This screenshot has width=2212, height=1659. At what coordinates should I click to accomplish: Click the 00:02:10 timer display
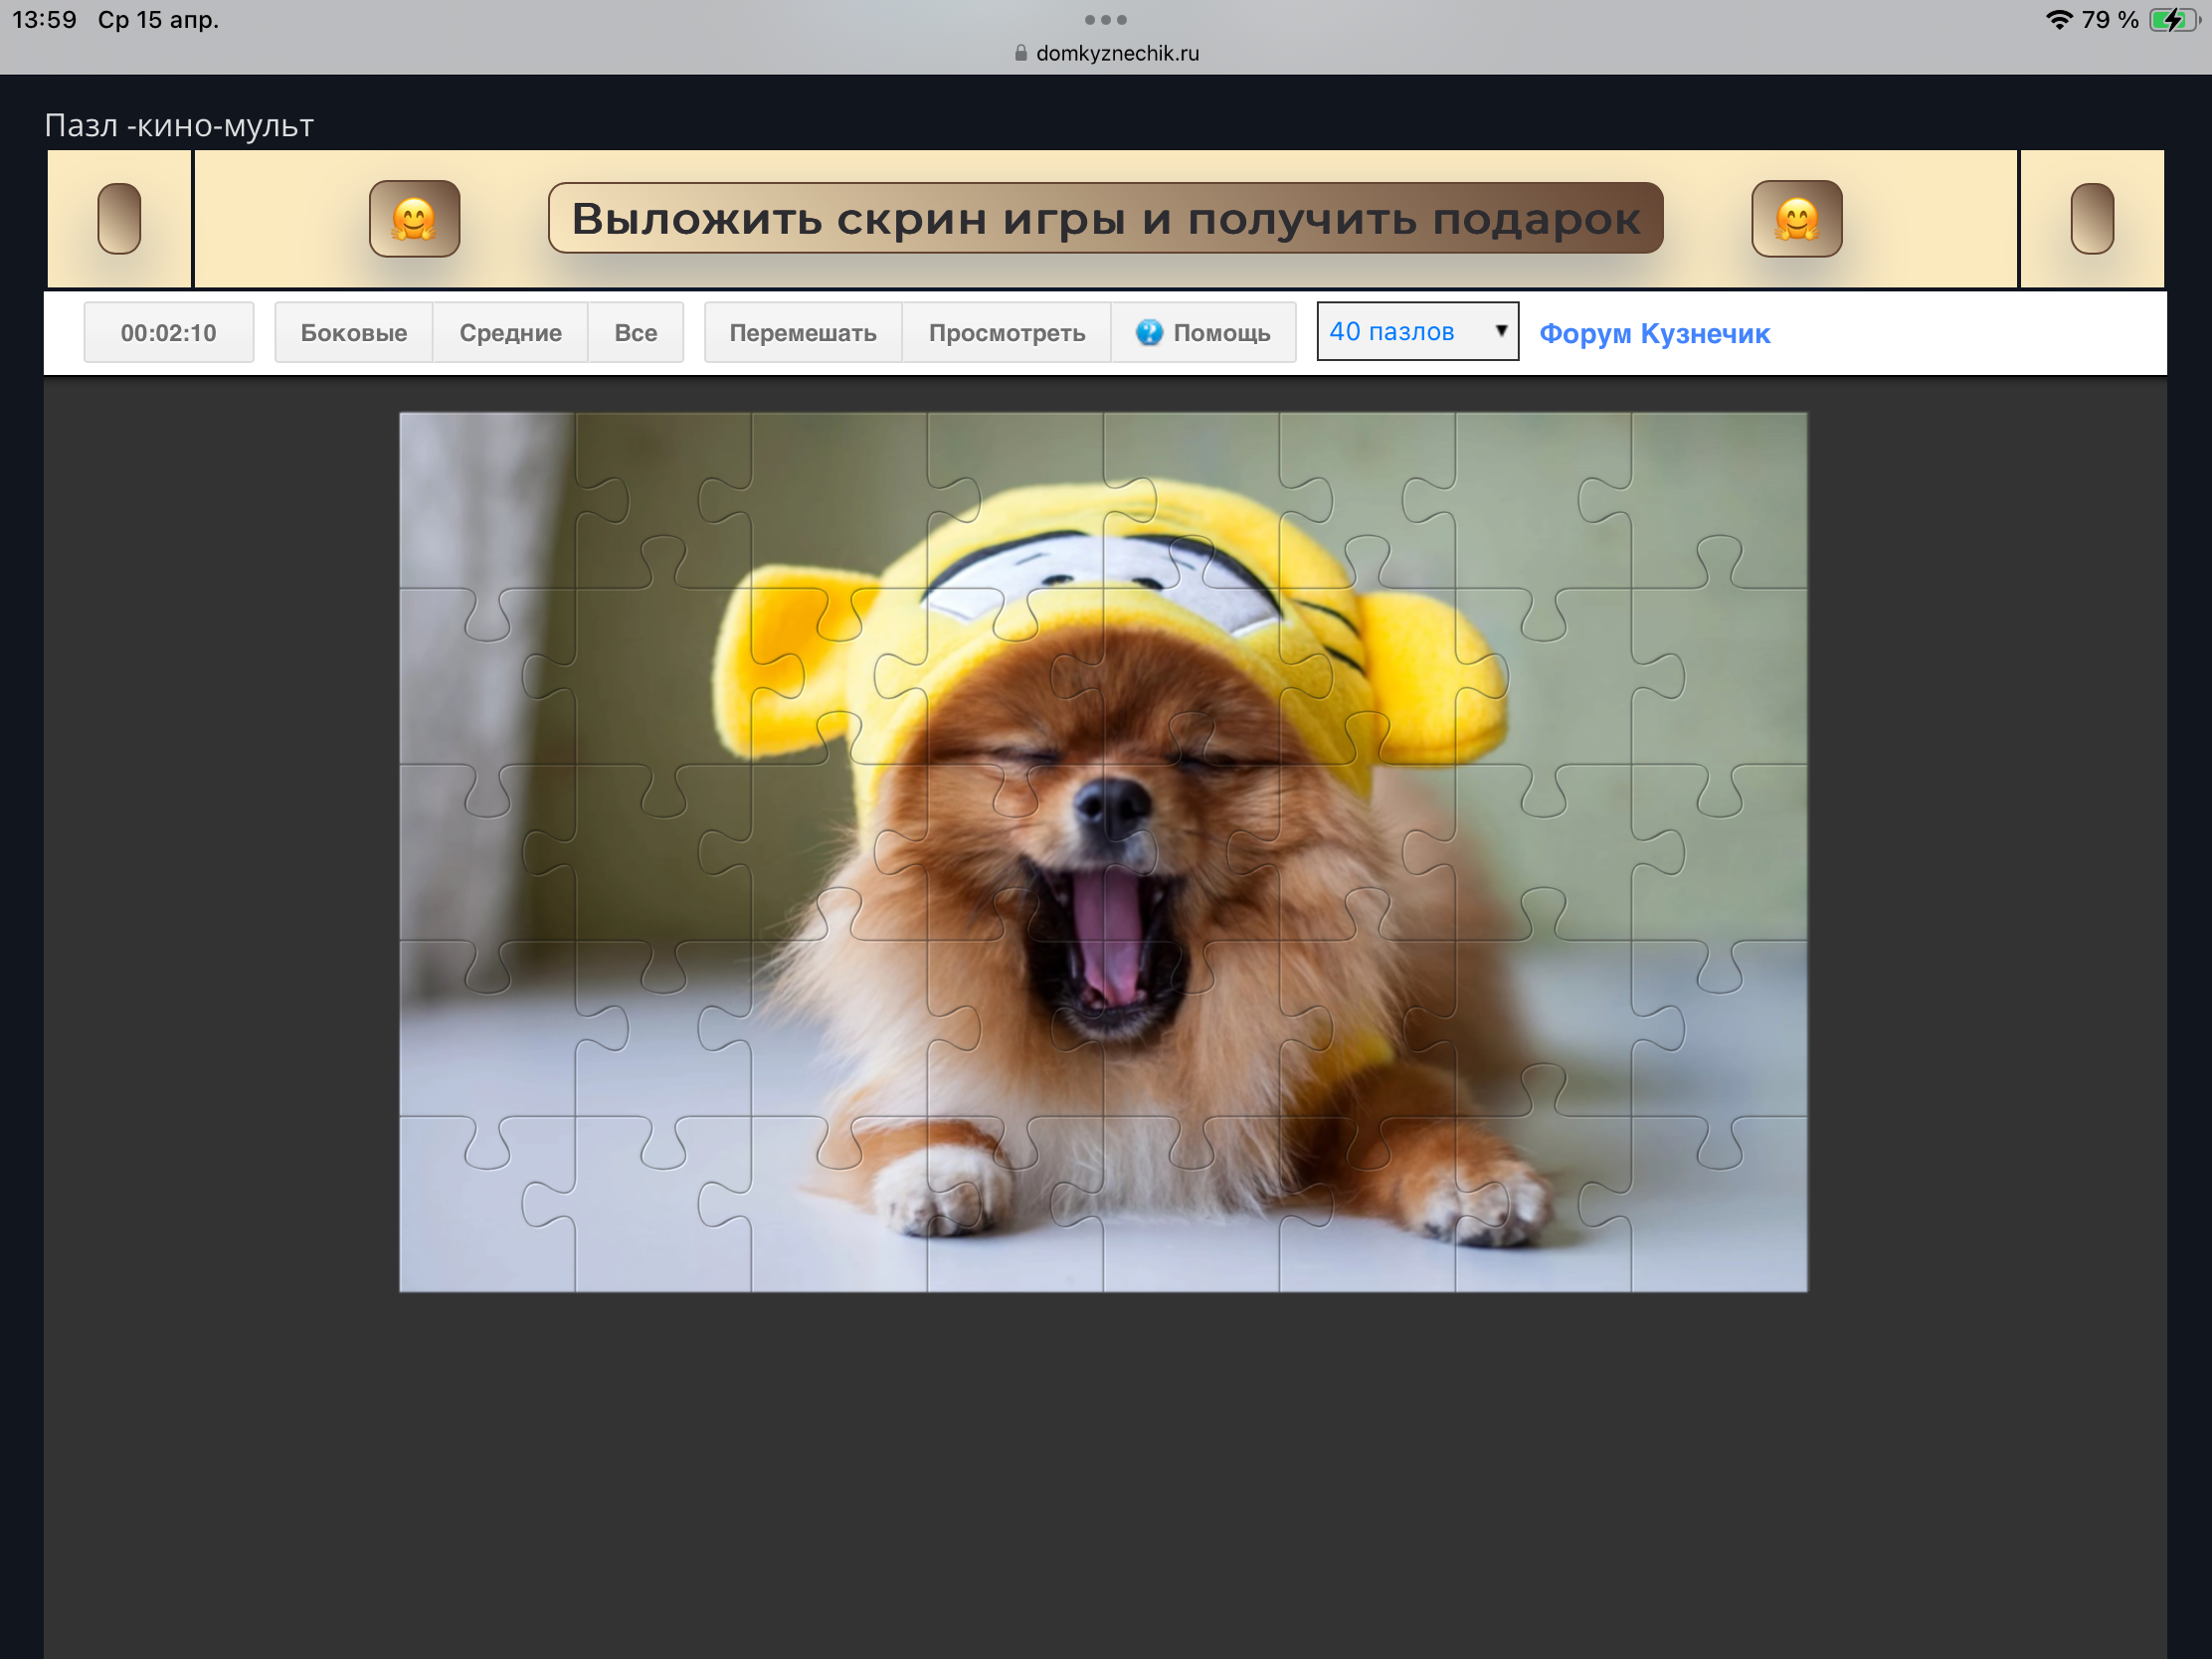pyautogui.click(x=168, y=332)
